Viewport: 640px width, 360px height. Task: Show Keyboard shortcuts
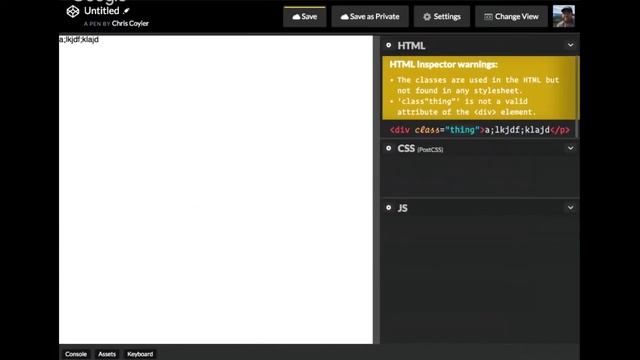140,354
